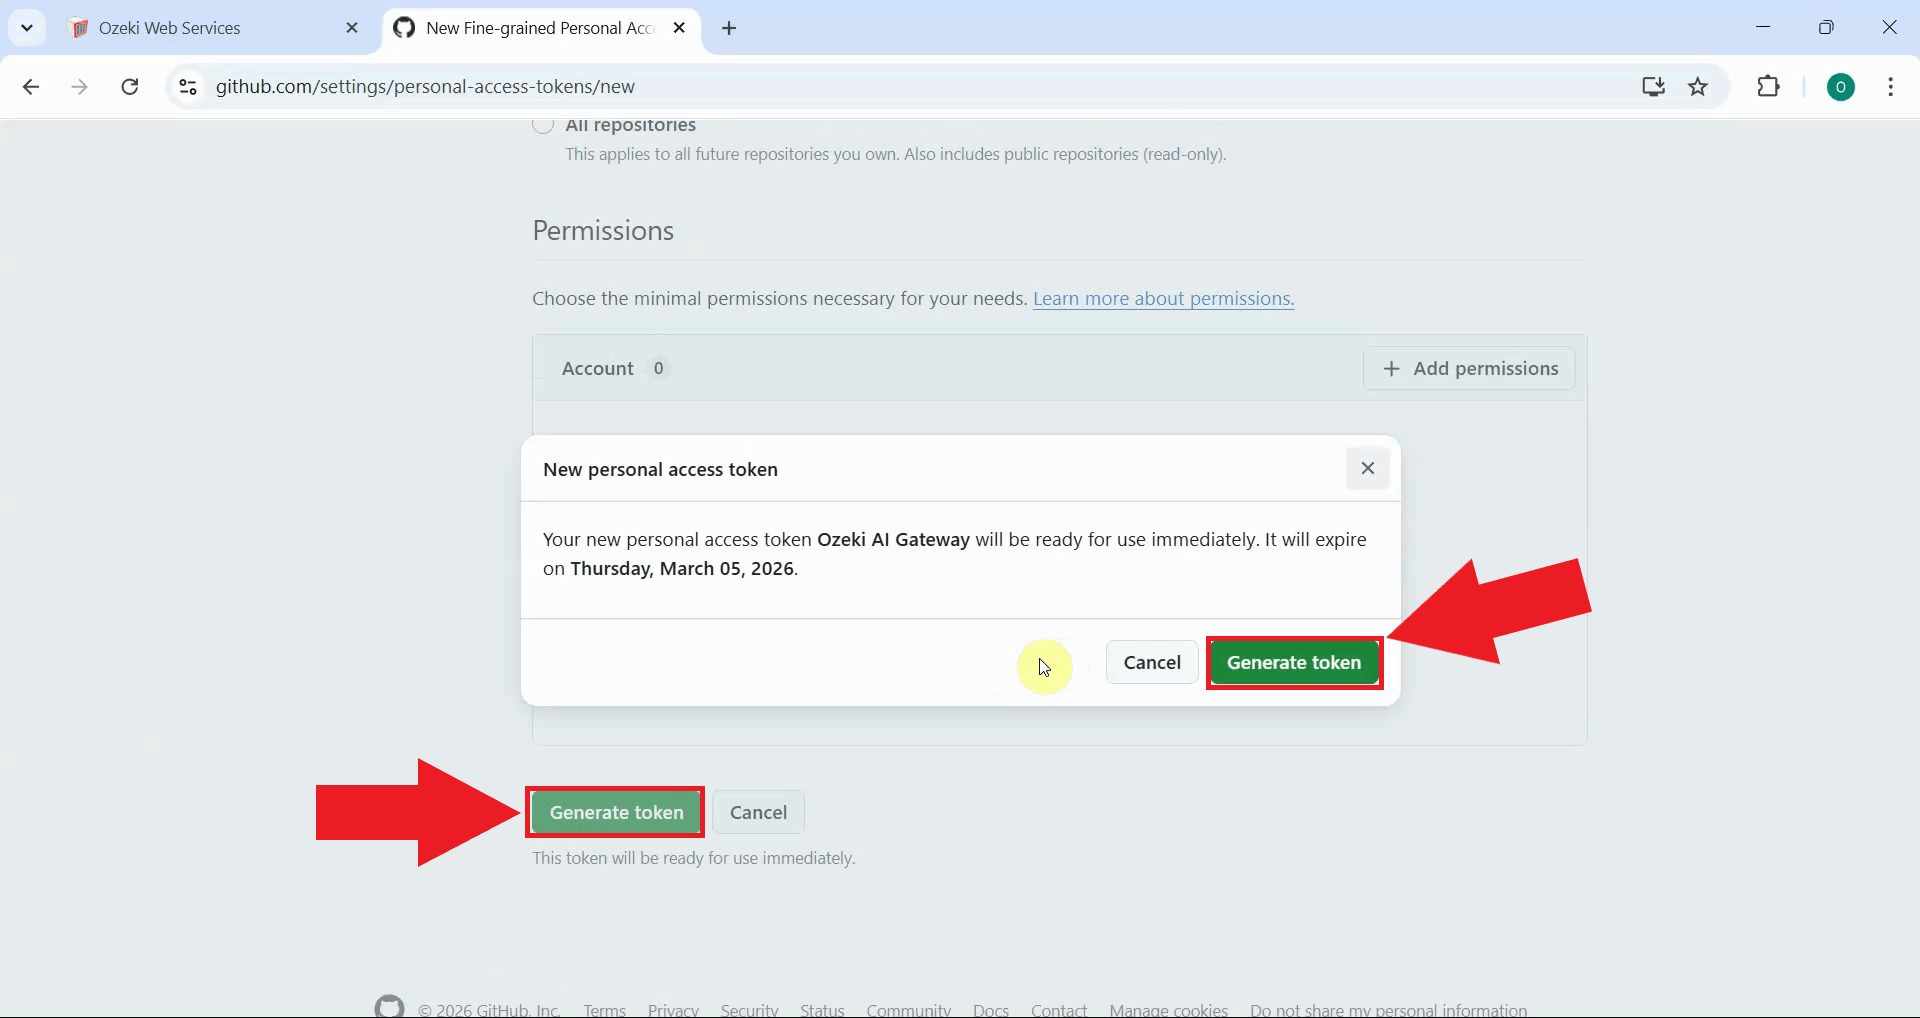Bookmark this page with the star icon
Screen dimensions: 1920x1018
click(1699, 87)
